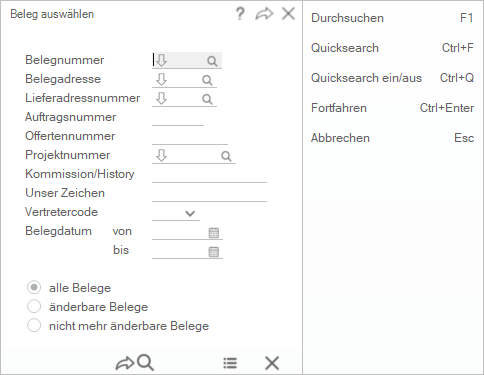484x375 pixels.
Task: Choose Quicksearch ein/aus menu entry
Action: pyautogui.click(x=392, y=78)
